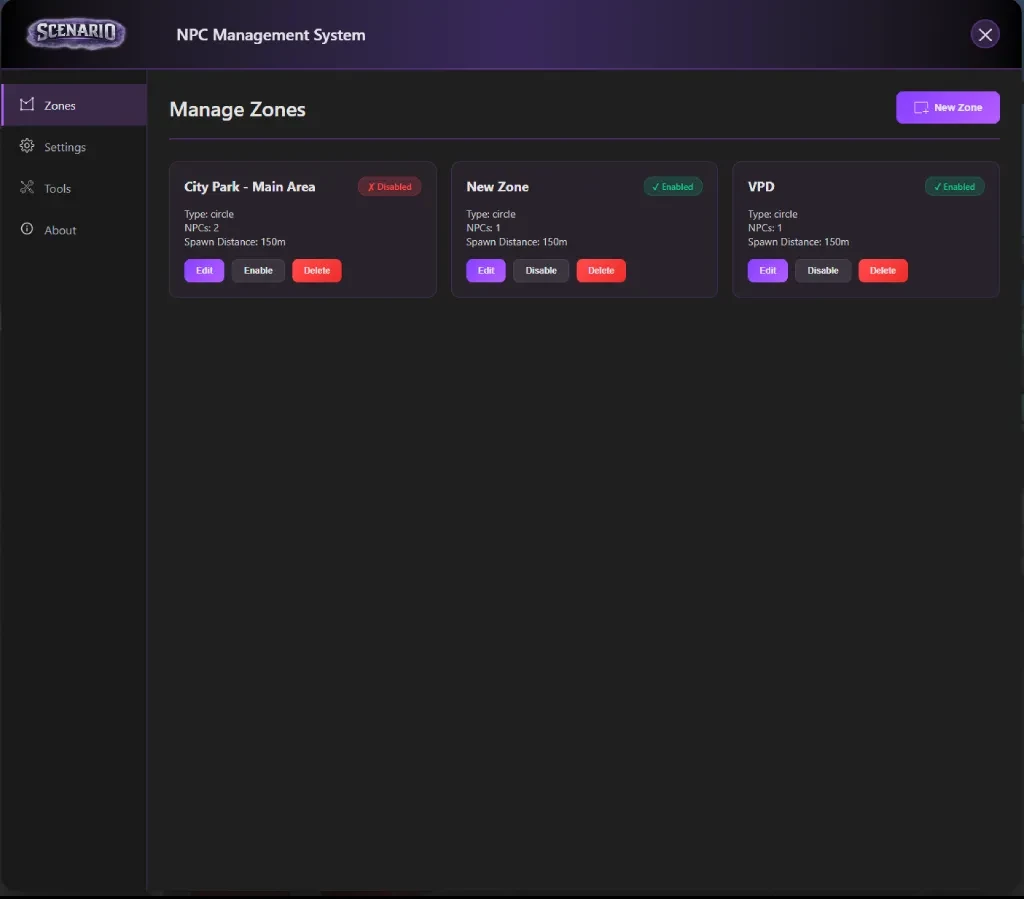1024x899 pixels.
Task: Click the Scenario logo
Action: point(76,33)
